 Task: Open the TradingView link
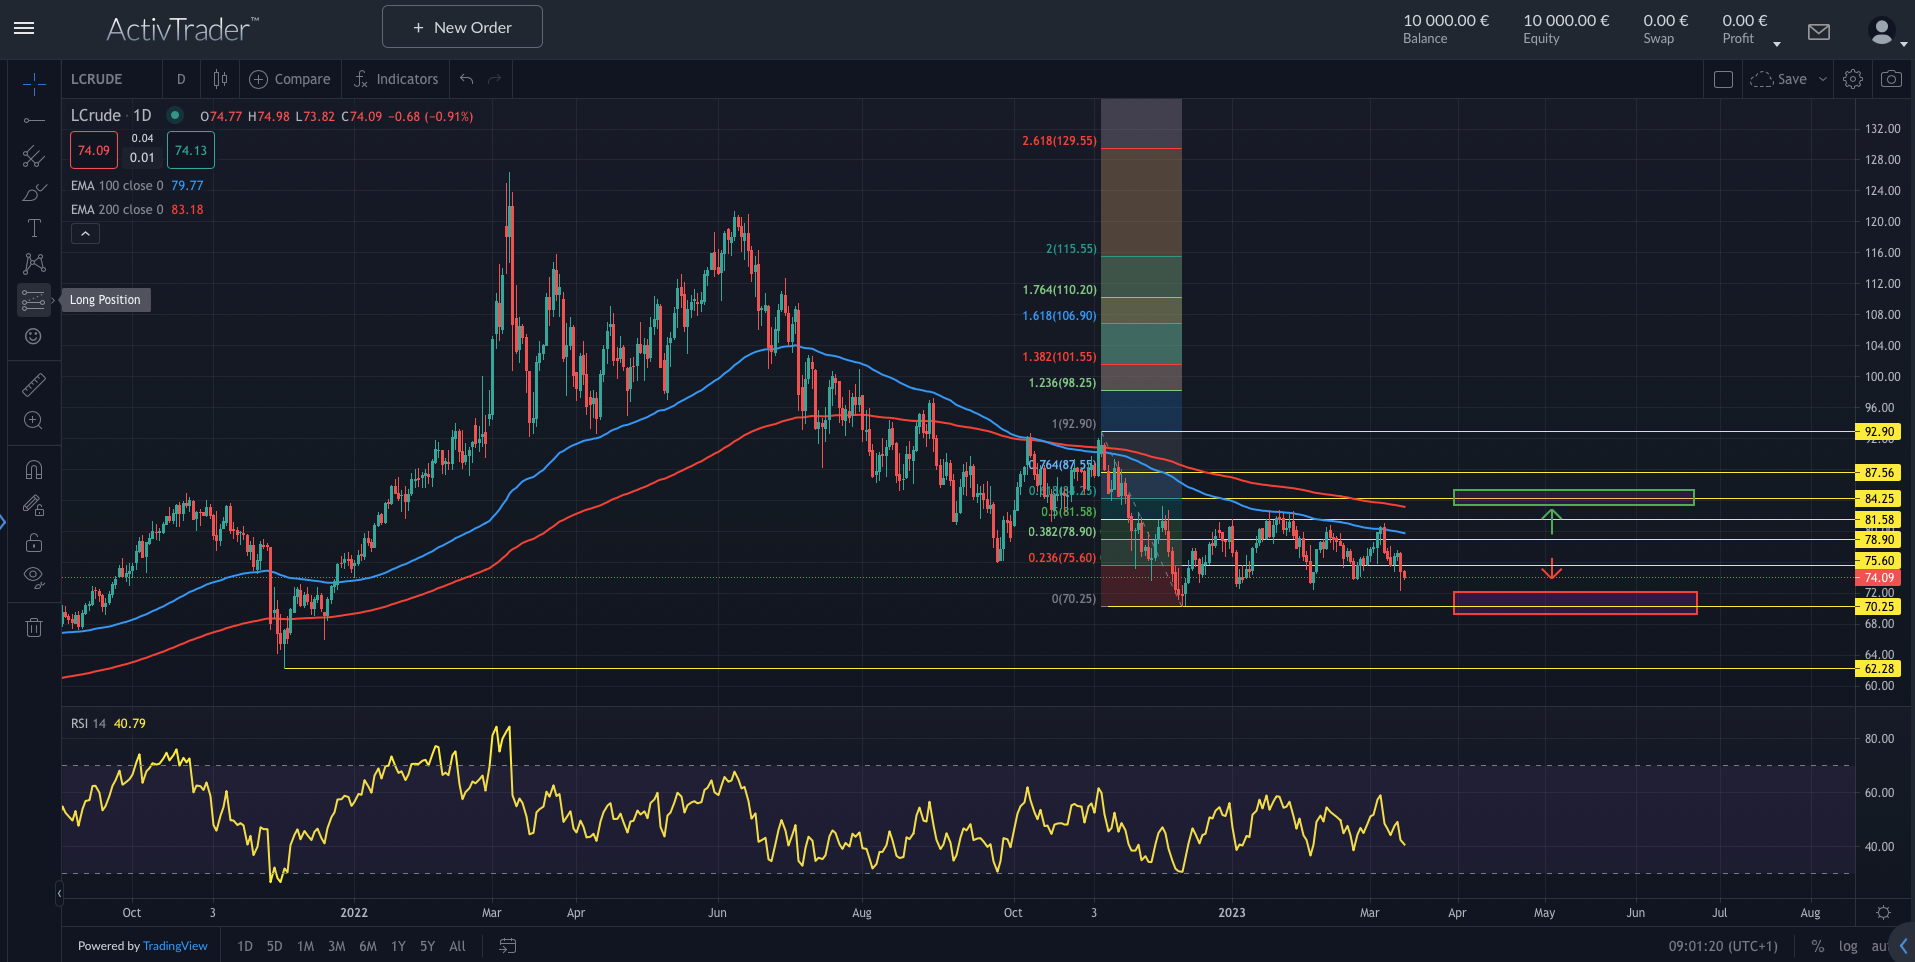point(175,945)
